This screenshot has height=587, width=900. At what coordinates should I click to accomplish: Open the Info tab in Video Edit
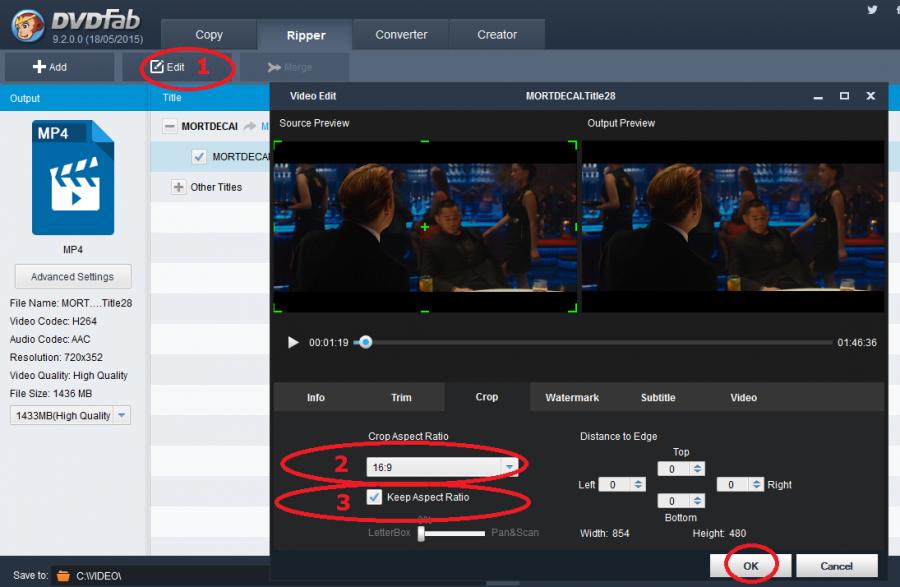[316, 398]
